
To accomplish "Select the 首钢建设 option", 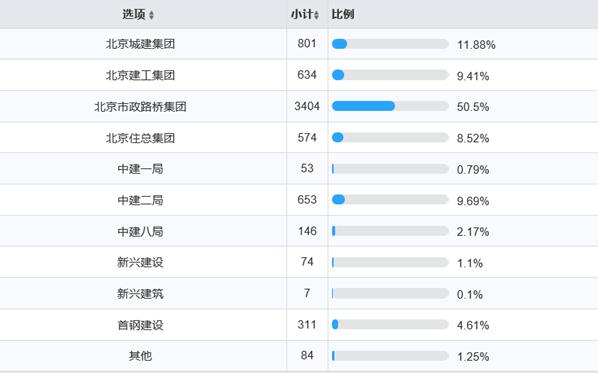I will tap(140, 325).
